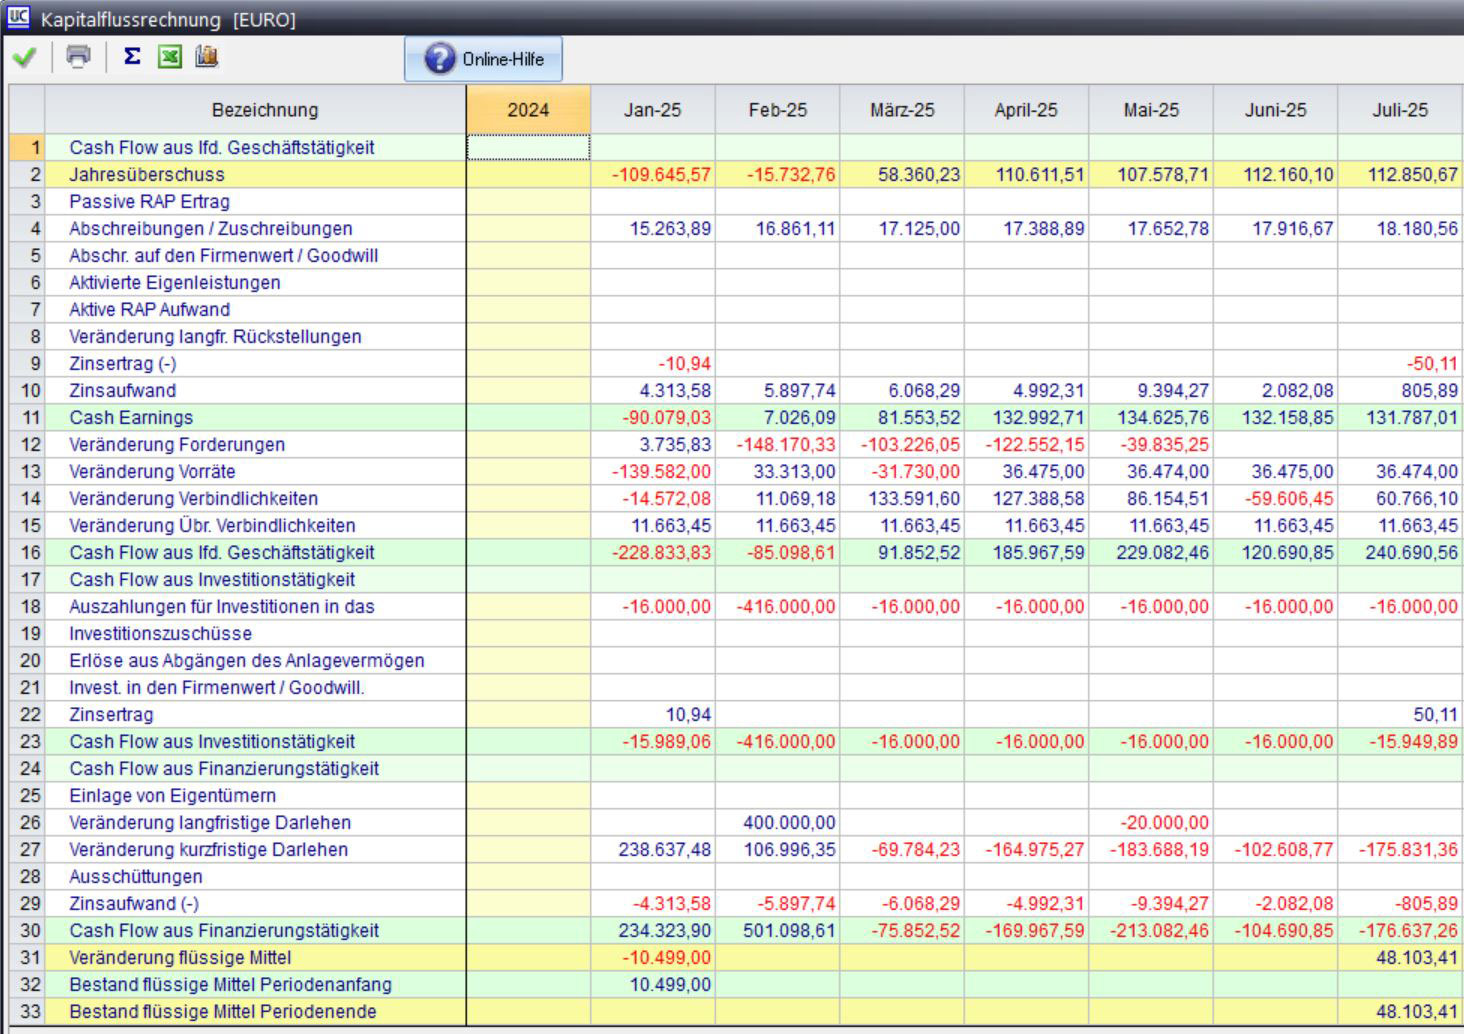
Task: Select the Juli-25 column header
Action: [x=1399, y=110]
